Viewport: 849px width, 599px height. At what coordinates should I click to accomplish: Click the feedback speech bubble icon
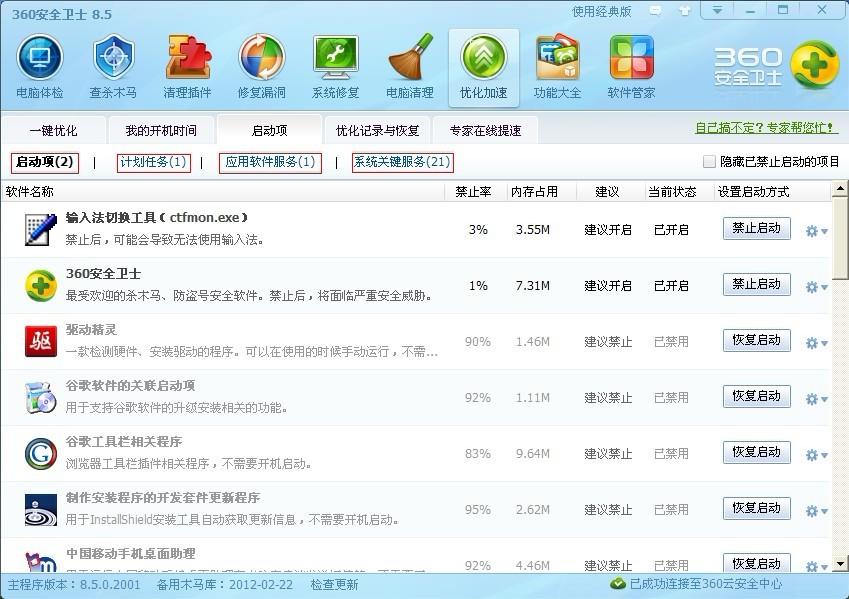tap(656, 11)
